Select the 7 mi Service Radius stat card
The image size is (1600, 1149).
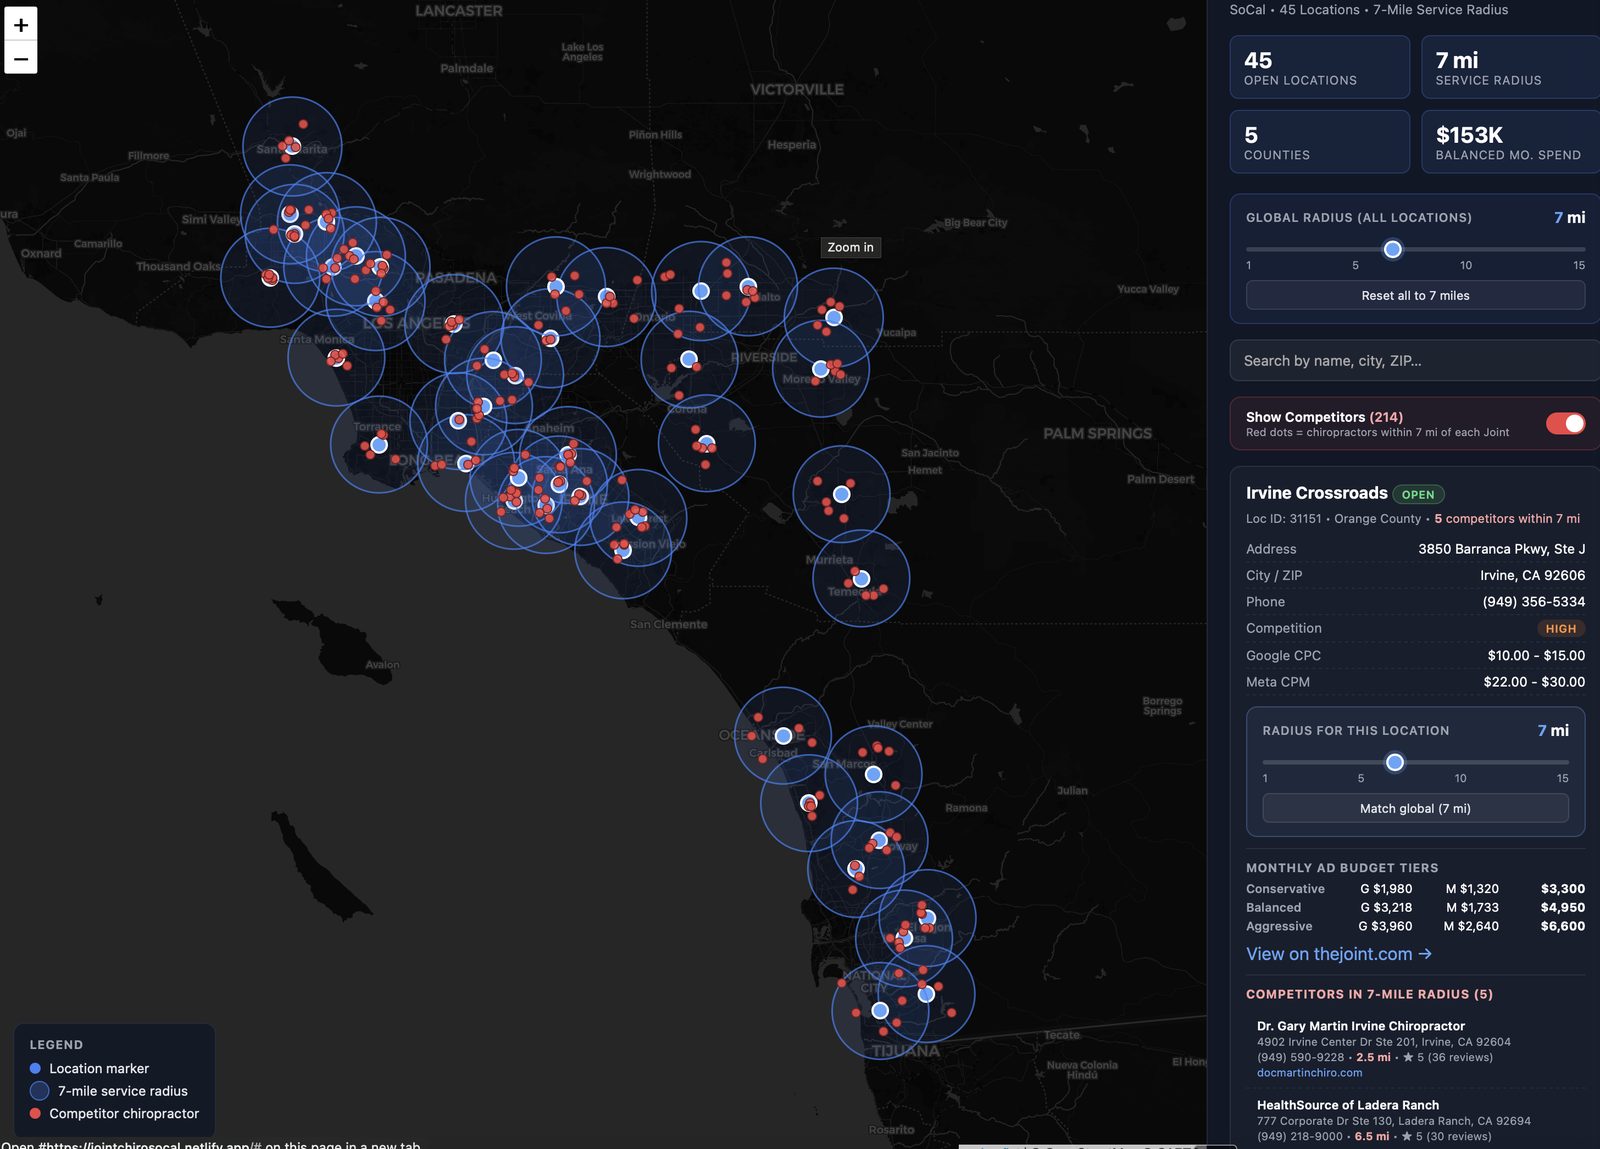click(x=1511, y=67)
